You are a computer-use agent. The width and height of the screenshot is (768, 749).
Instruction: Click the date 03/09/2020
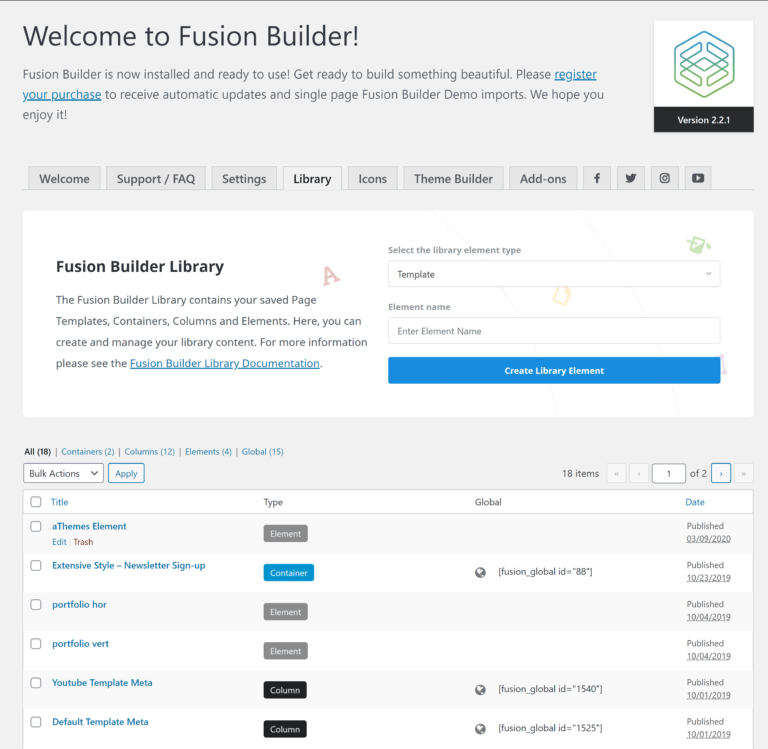(x=708, y=539)
